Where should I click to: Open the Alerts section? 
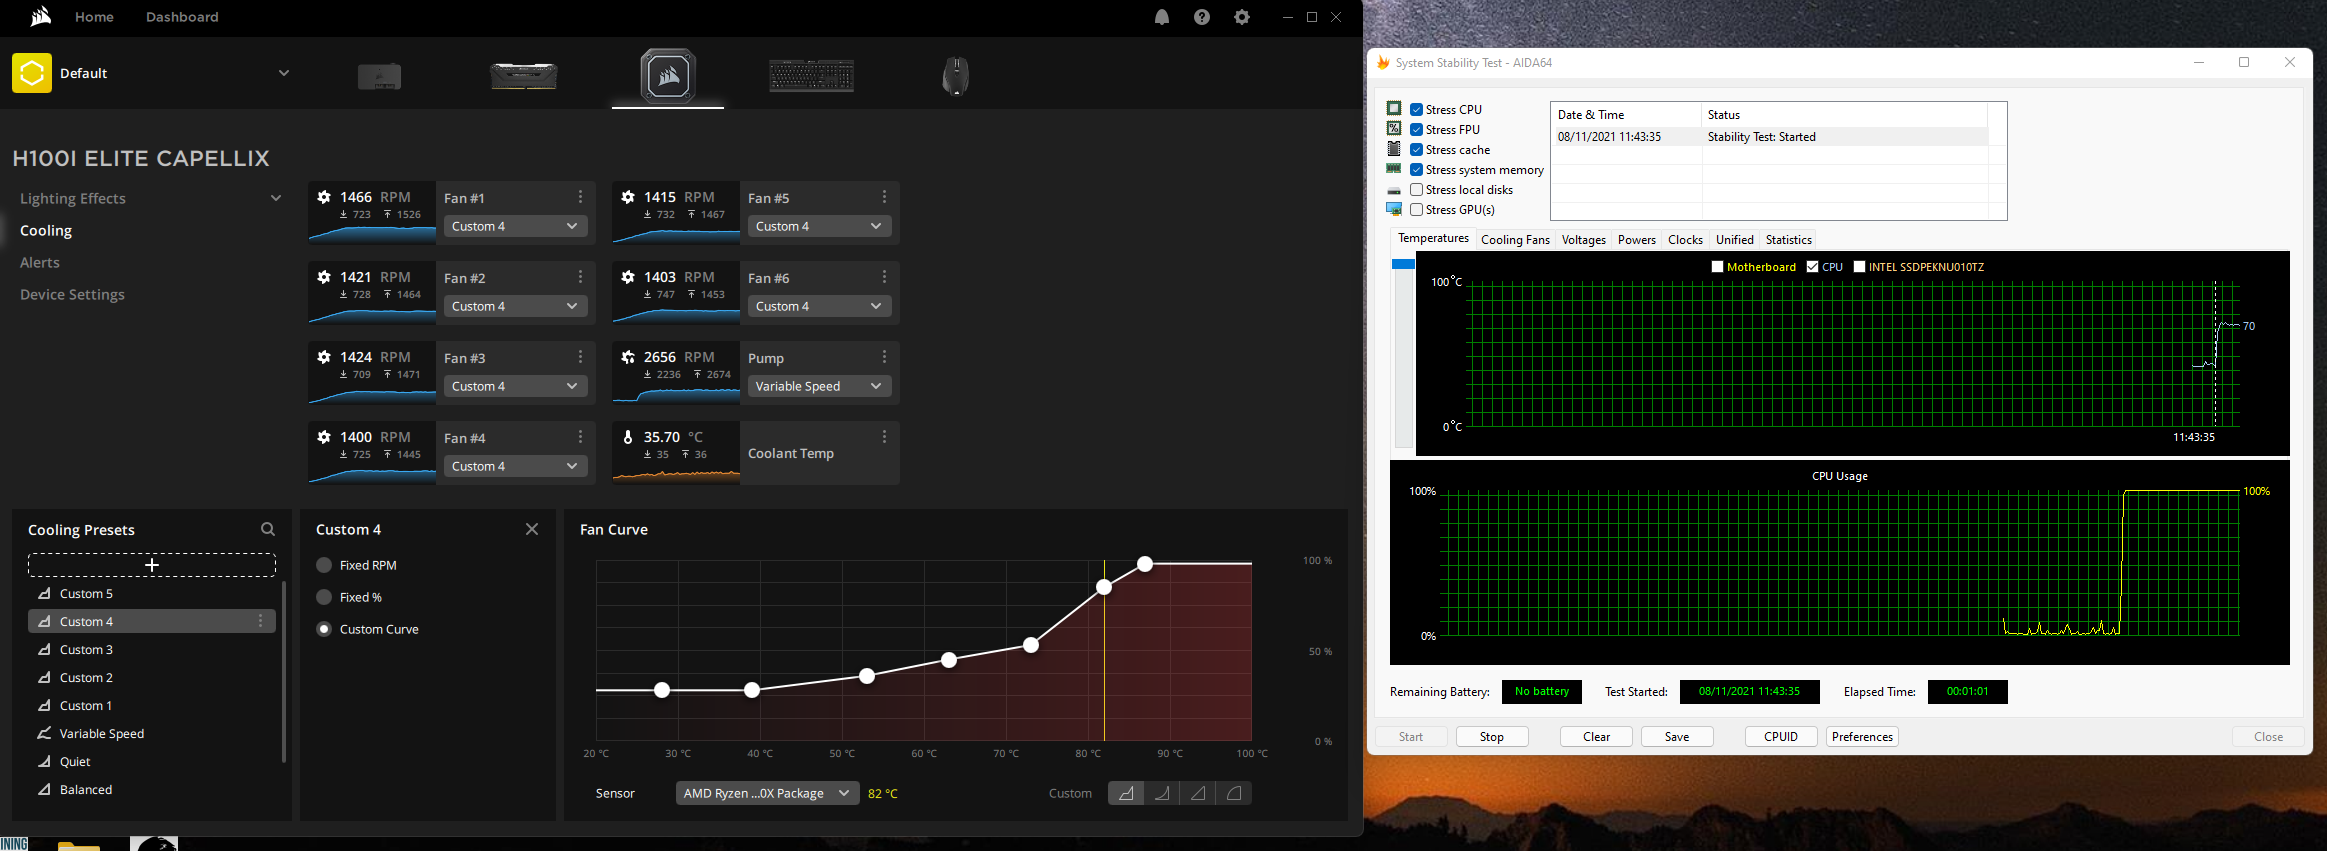40,262
